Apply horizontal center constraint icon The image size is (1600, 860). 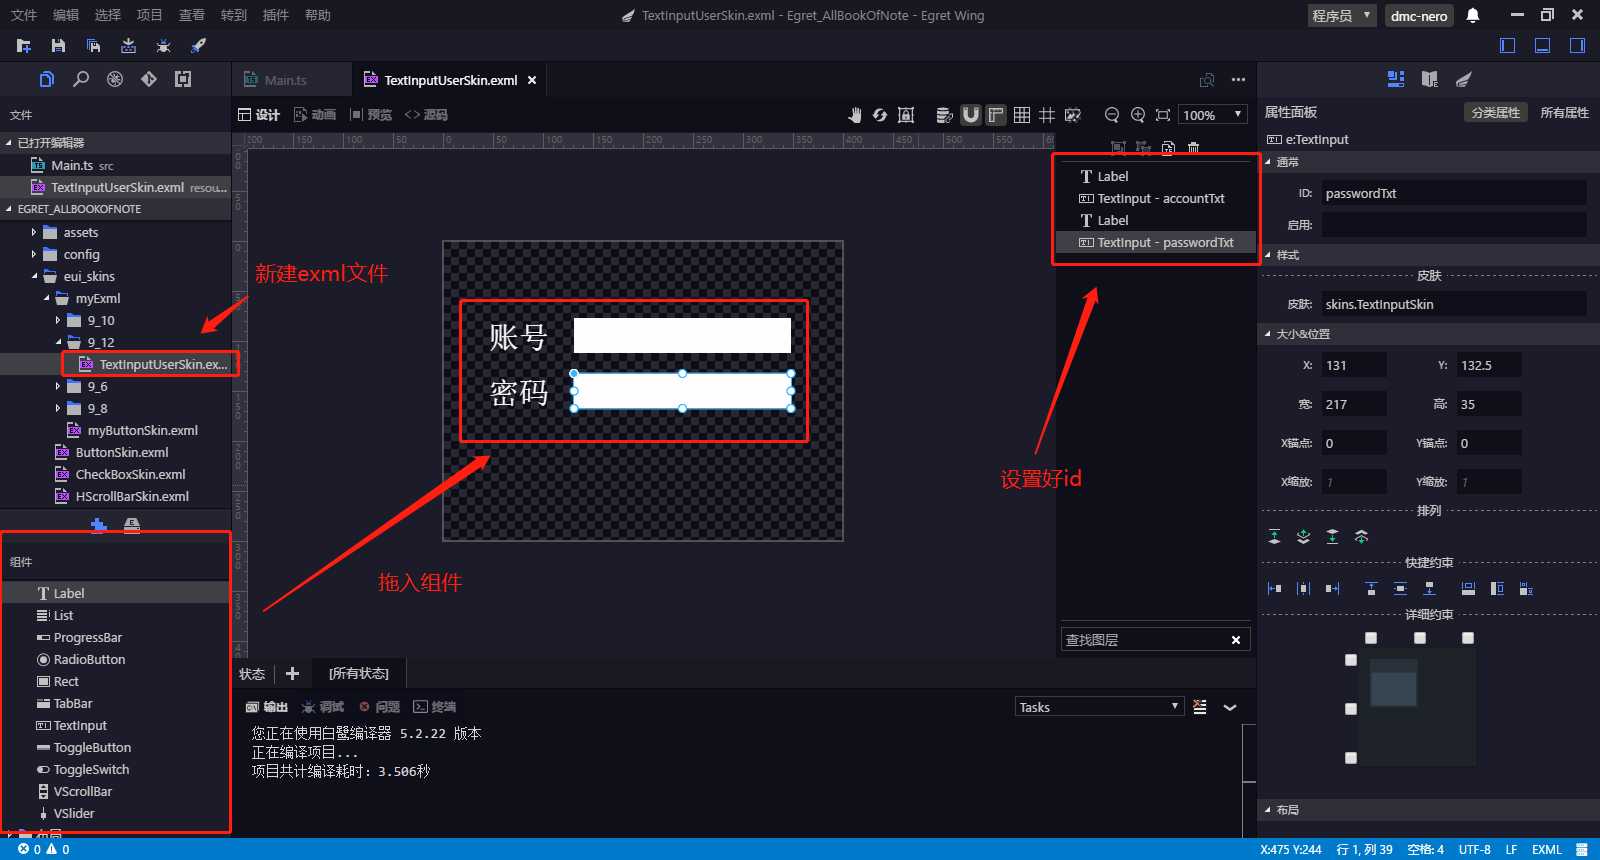(1303, 589)
